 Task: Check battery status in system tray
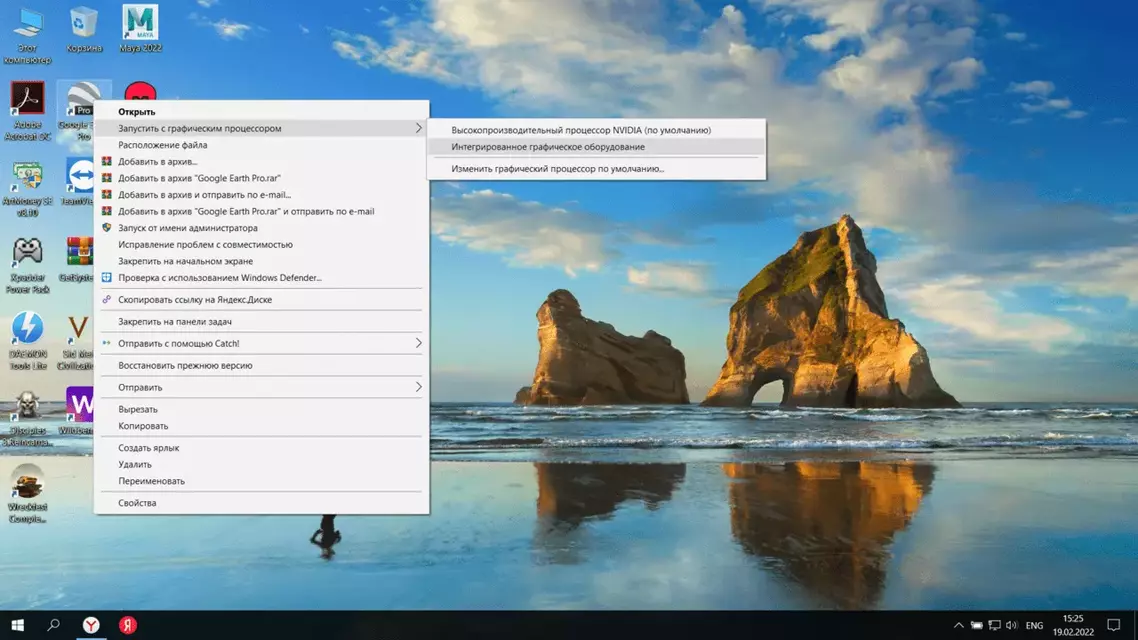pyautogui.click(x=976, y=625)
